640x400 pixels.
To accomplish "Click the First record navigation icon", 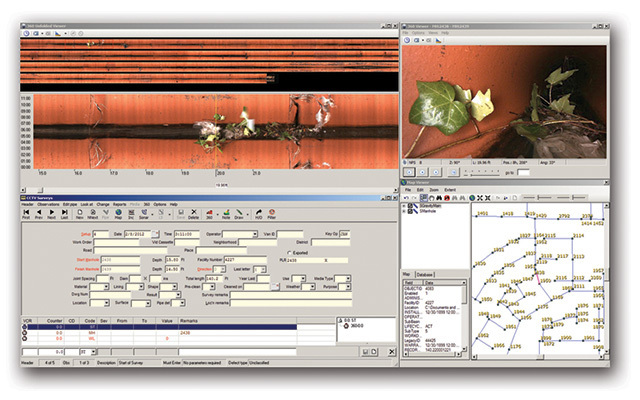I will pos(26,213).
